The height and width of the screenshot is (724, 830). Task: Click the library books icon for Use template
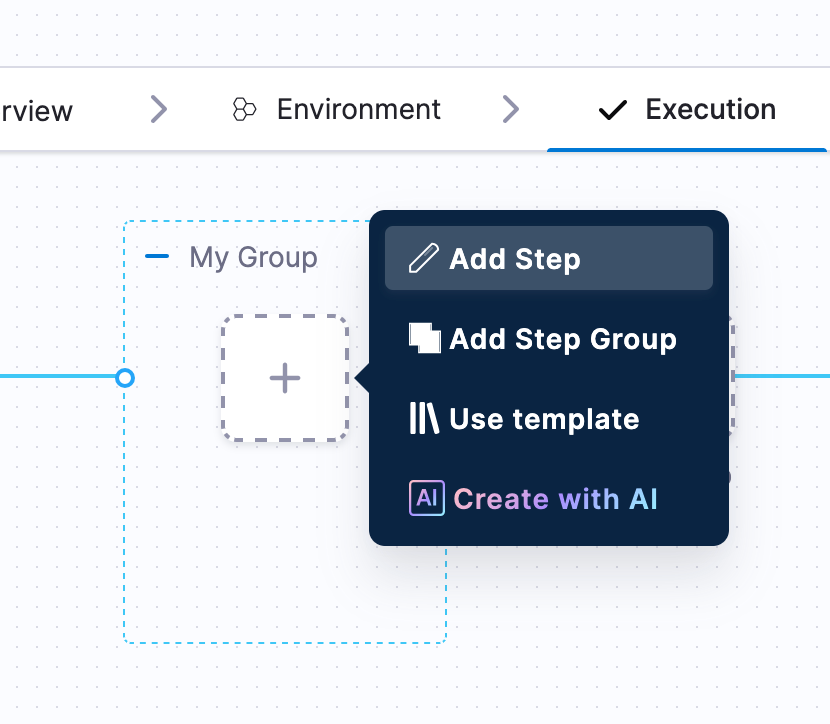pos(424,419)
